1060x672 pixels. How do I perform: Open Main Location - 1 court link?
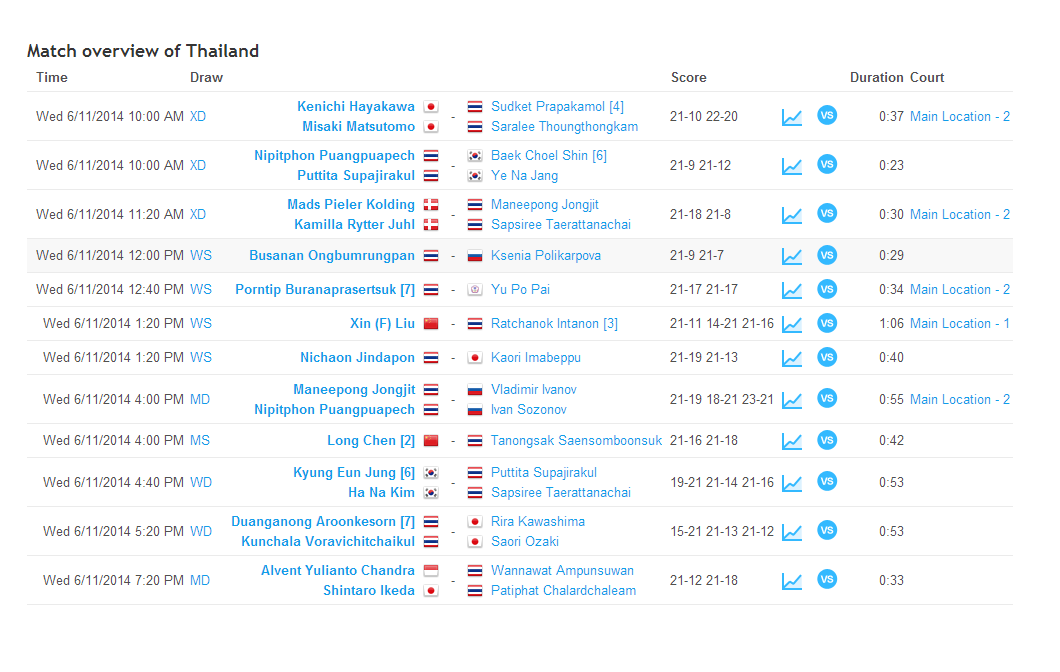pyautogui.click(x=959, y=324)
